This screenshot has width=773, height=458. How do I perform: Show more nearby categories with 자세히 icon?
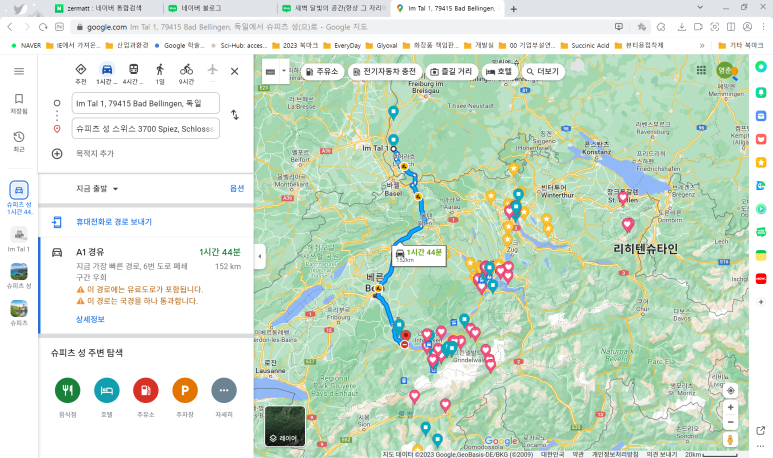(224, 390)
